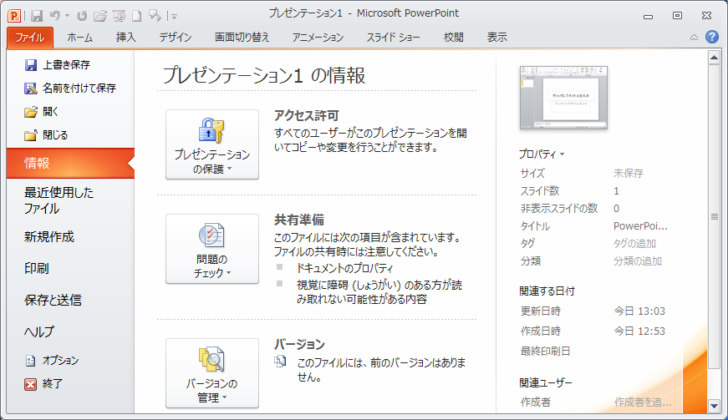Click the slide show from beginning icon
The image size is (728, 420).
pyautogui.click(x=119, y=16)
